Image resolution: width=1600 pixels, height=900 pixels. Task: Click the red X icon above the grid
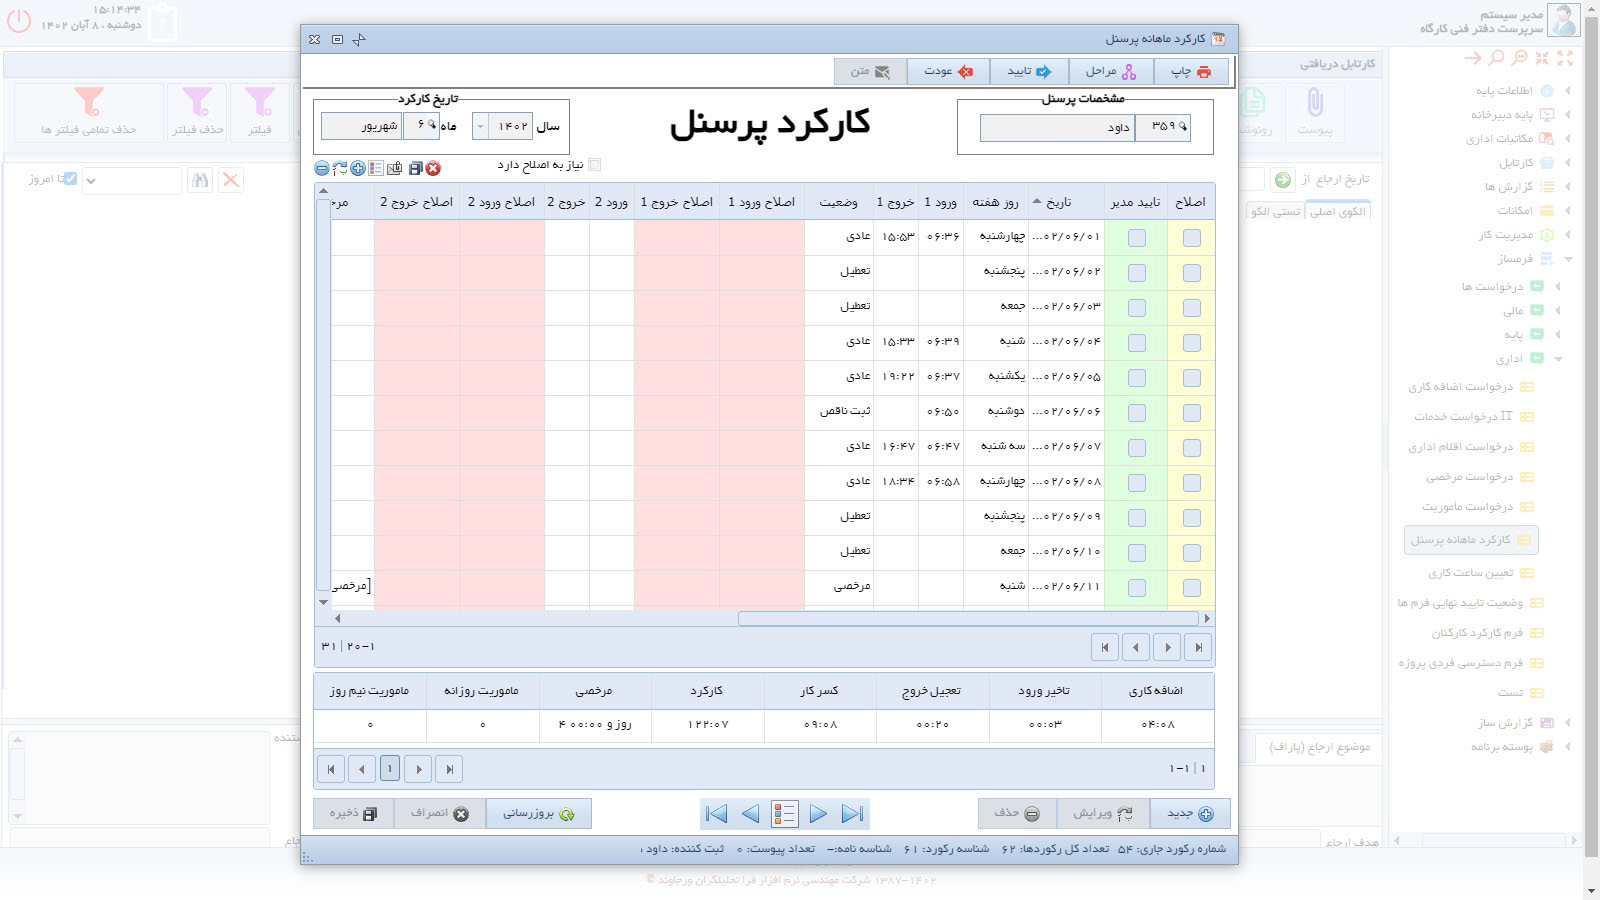coord(433,168)
